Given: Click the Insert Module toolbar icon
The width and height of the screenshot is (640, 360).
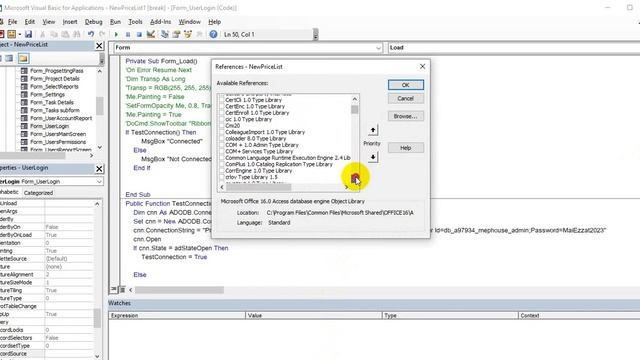Looking at the screenshot, I should 11,35.
